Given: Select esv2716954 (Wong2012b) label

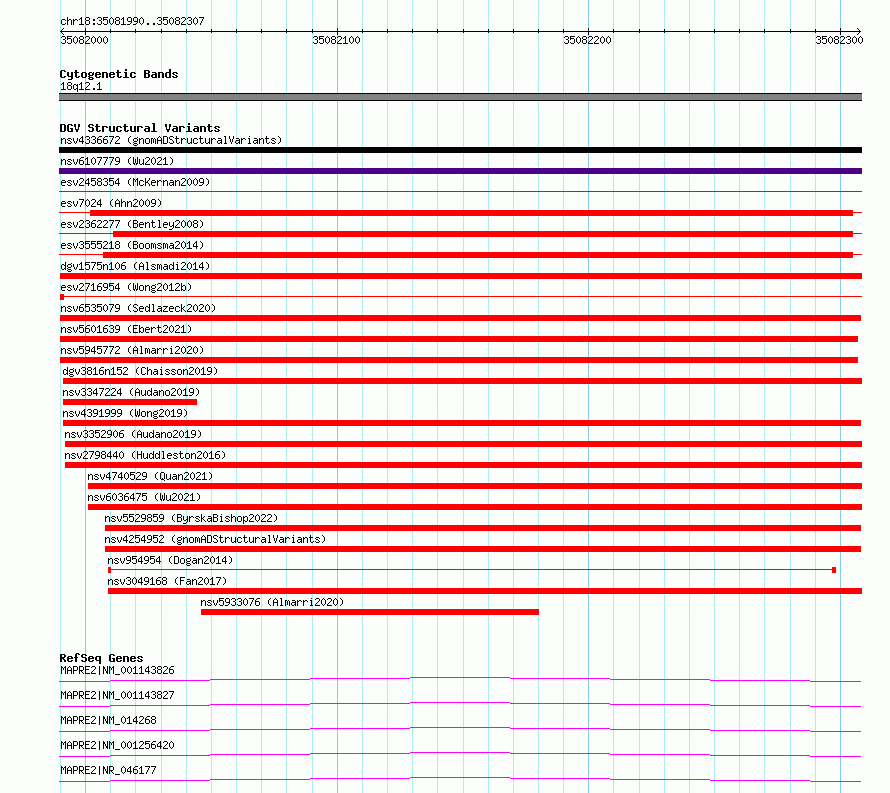Looking at the screenshot, I should coord(126,287).
